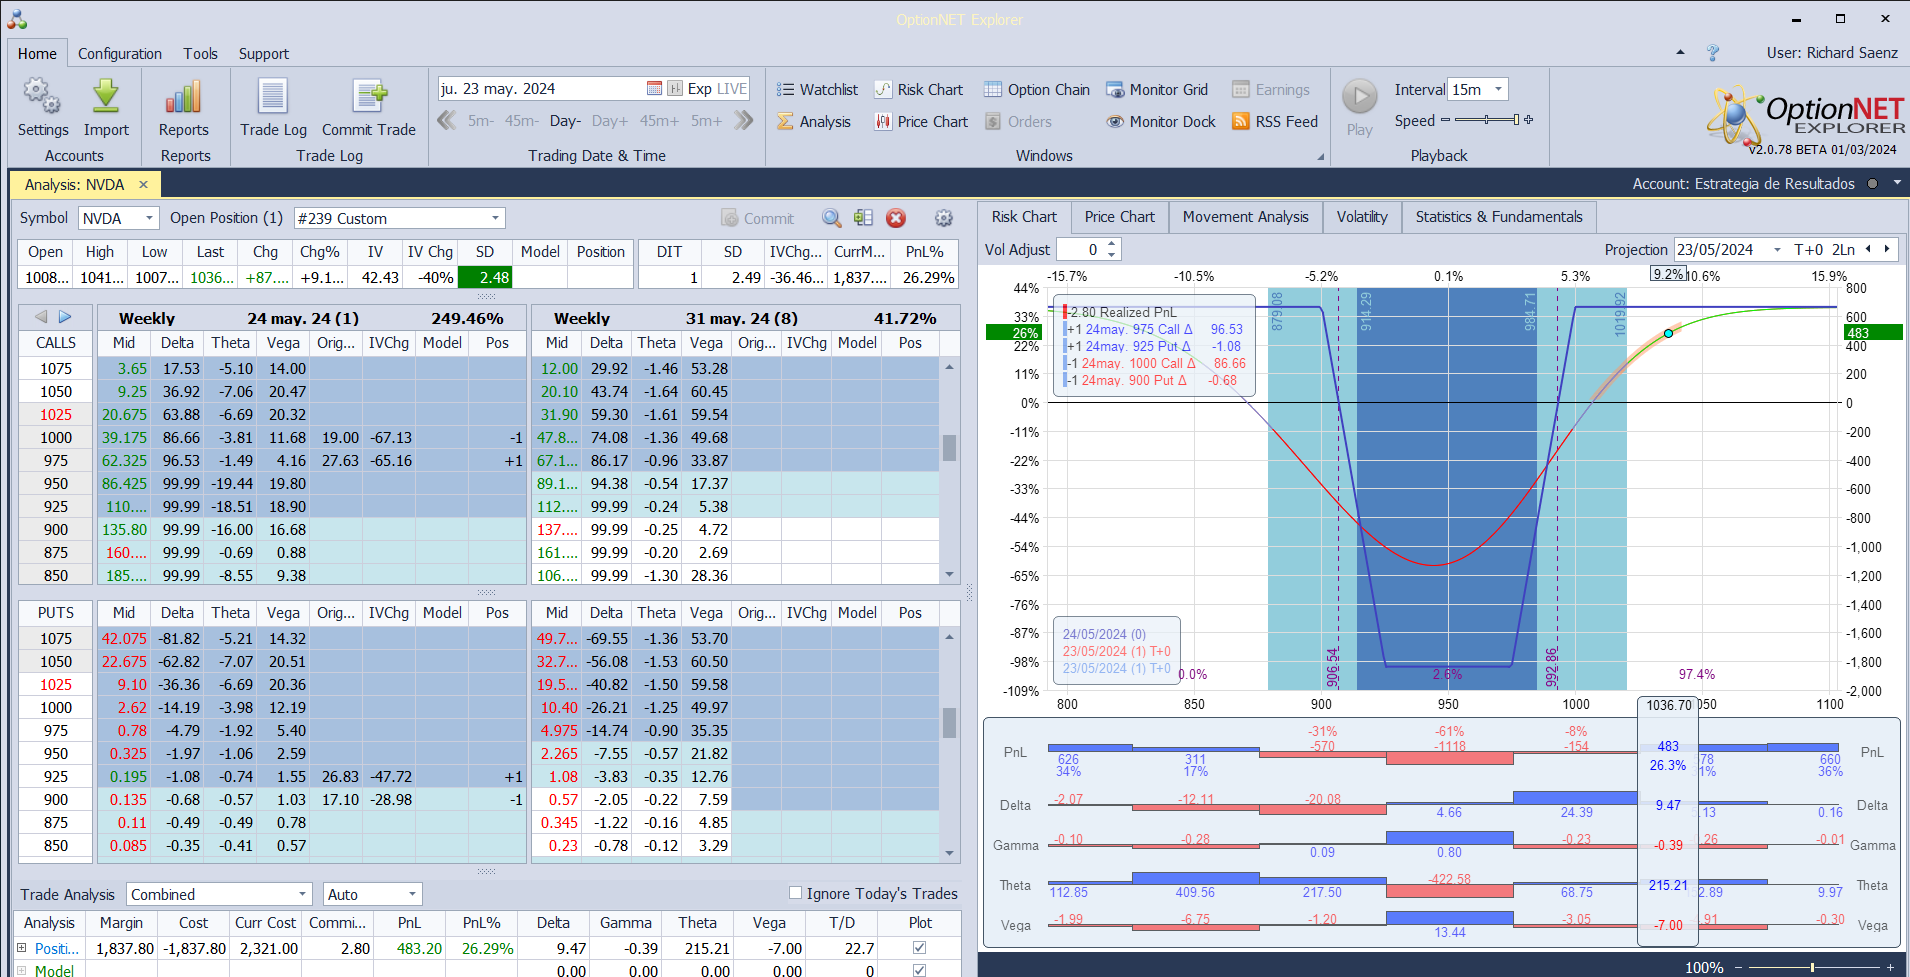Click the Day+ date step button
Screen dimensions: 1910x977
pos(609,121)
